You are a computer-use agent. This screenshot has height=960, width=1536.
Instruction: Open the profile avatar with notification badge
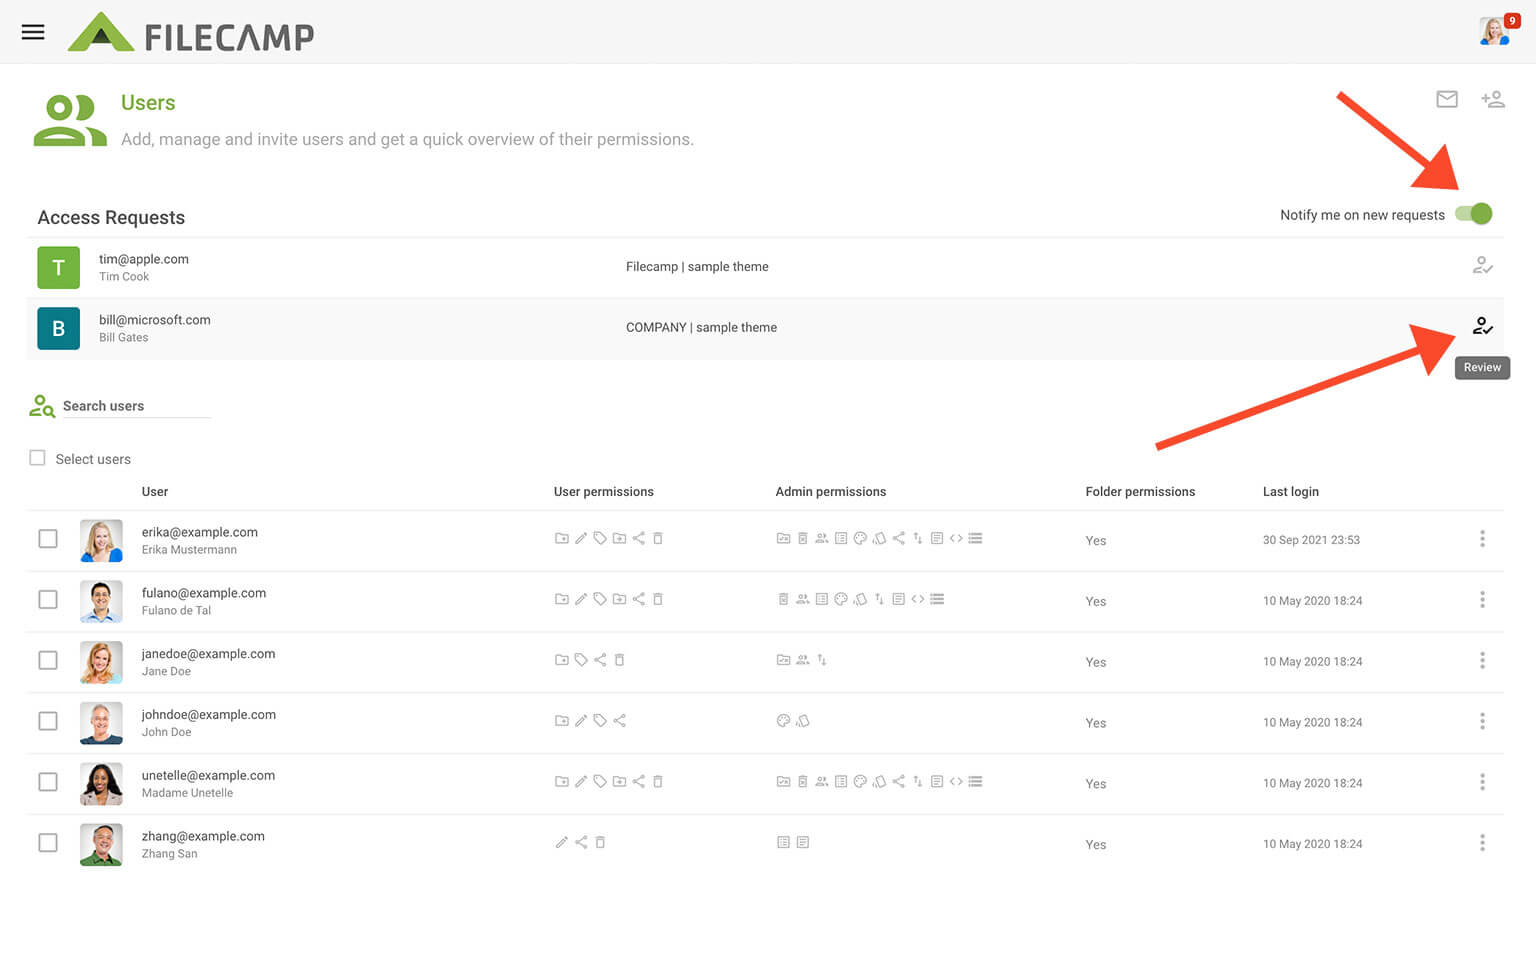[x=1495, y=31]
